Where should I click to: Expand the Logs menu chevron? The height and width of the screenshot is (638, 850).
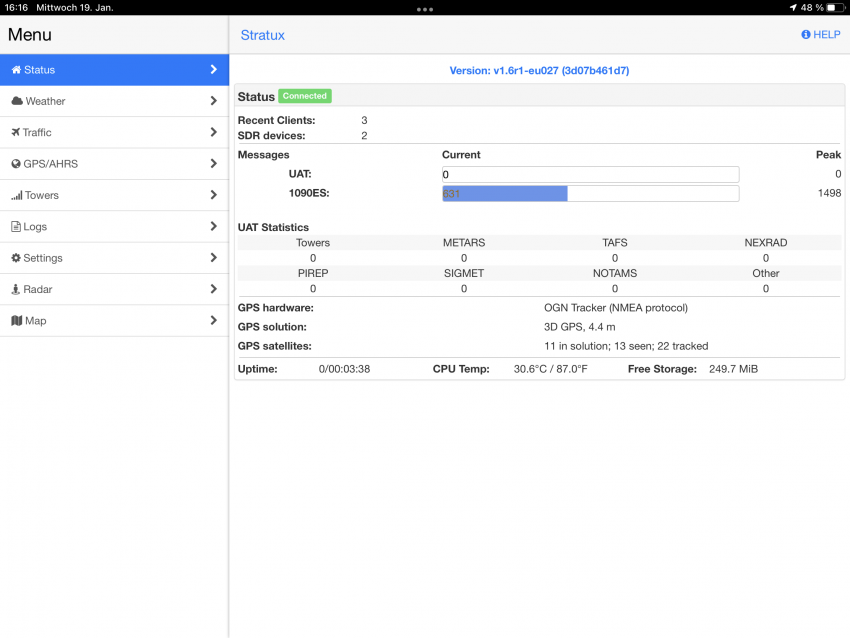214,227
